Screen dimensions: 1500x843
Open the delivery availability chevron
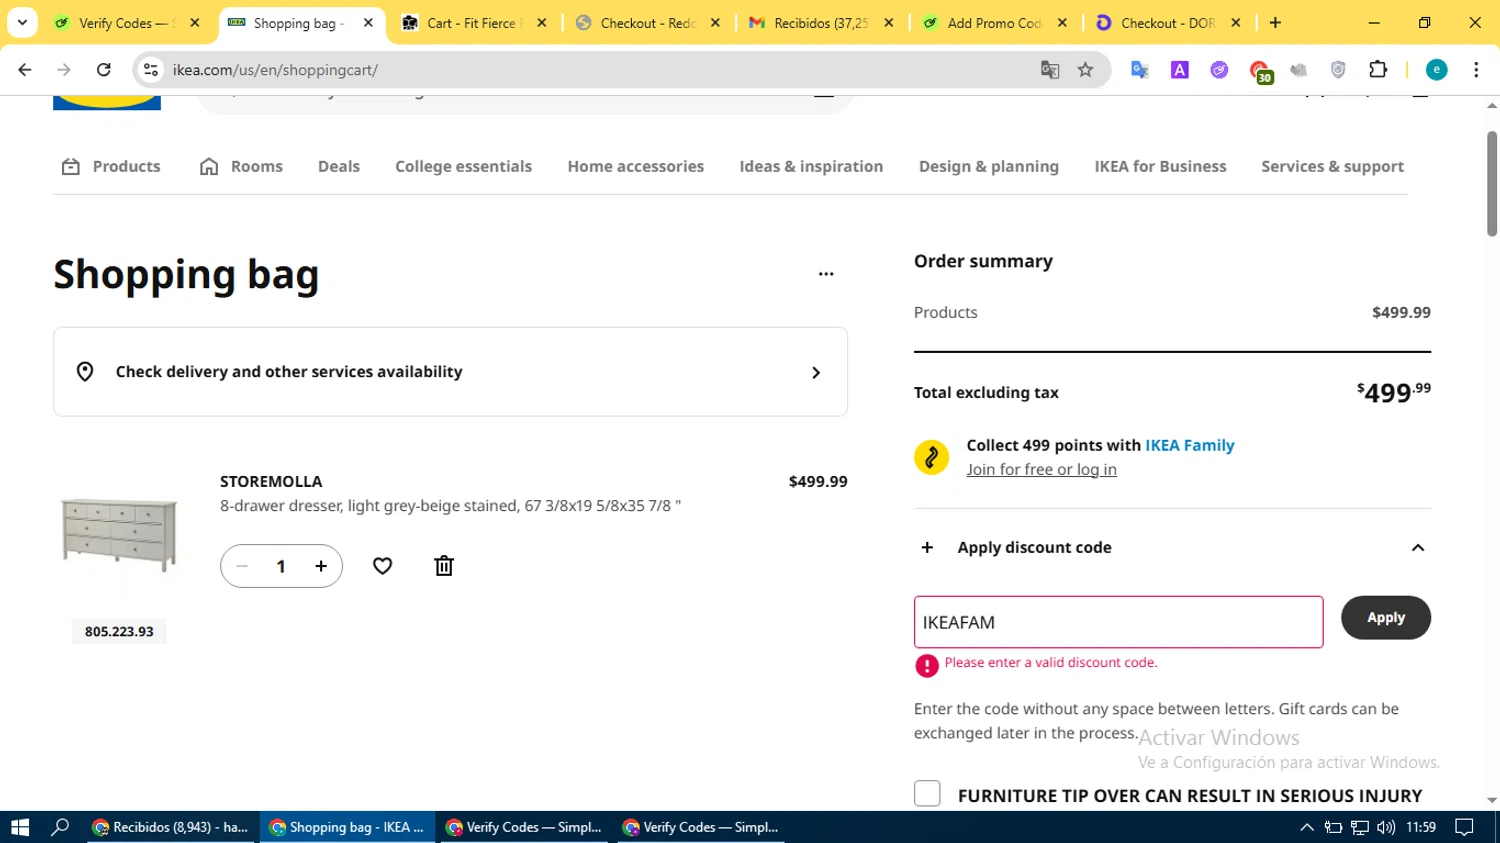(x=816, y=372)
